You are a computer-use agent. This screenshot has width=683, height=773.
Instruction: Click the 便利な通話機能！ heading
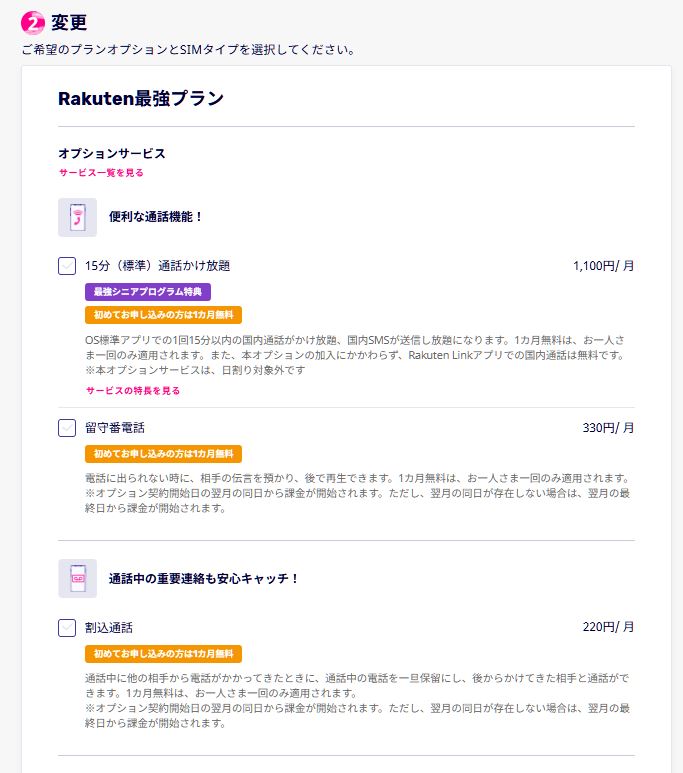click(155, 217)
